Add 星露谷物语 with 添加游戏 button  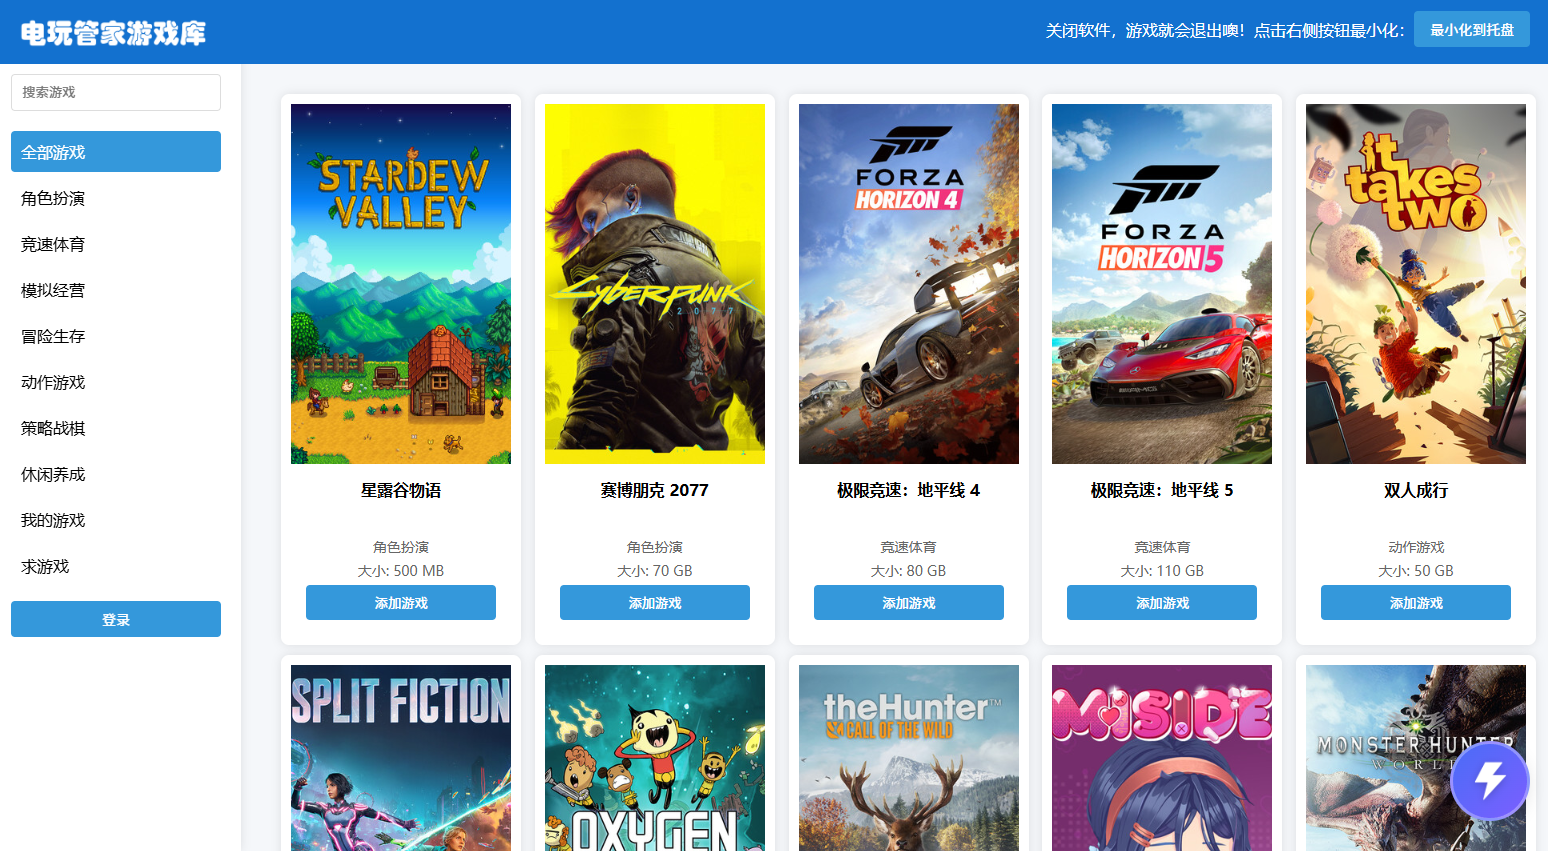[401, 603]
